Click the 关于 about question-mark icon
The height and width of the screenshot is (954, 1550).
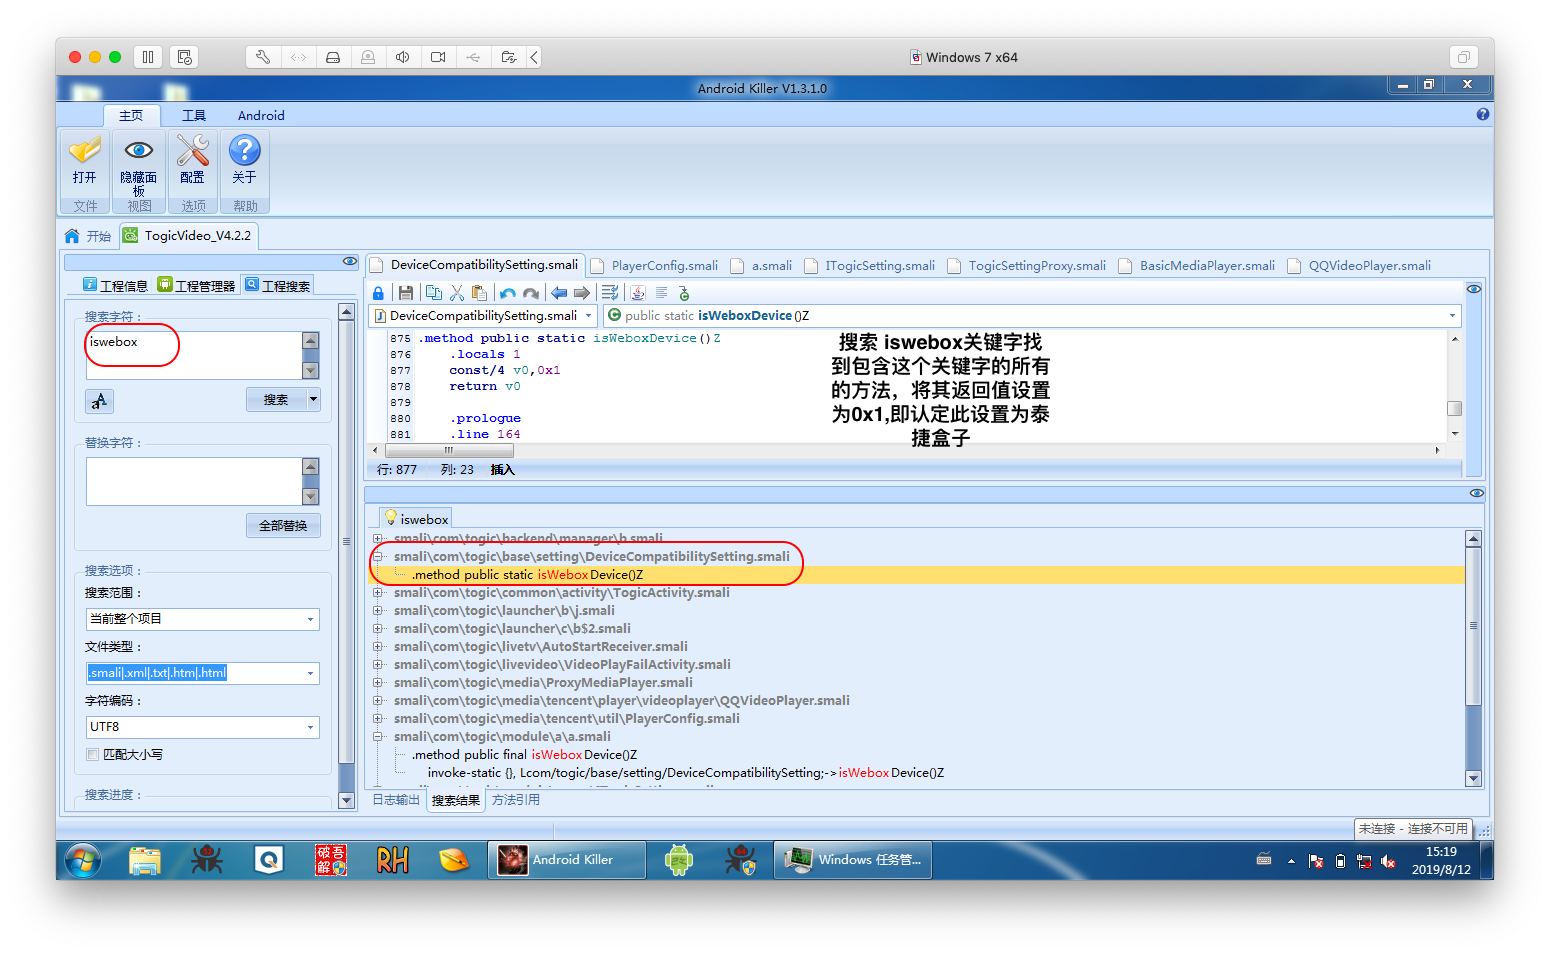[x=244, y=151]
